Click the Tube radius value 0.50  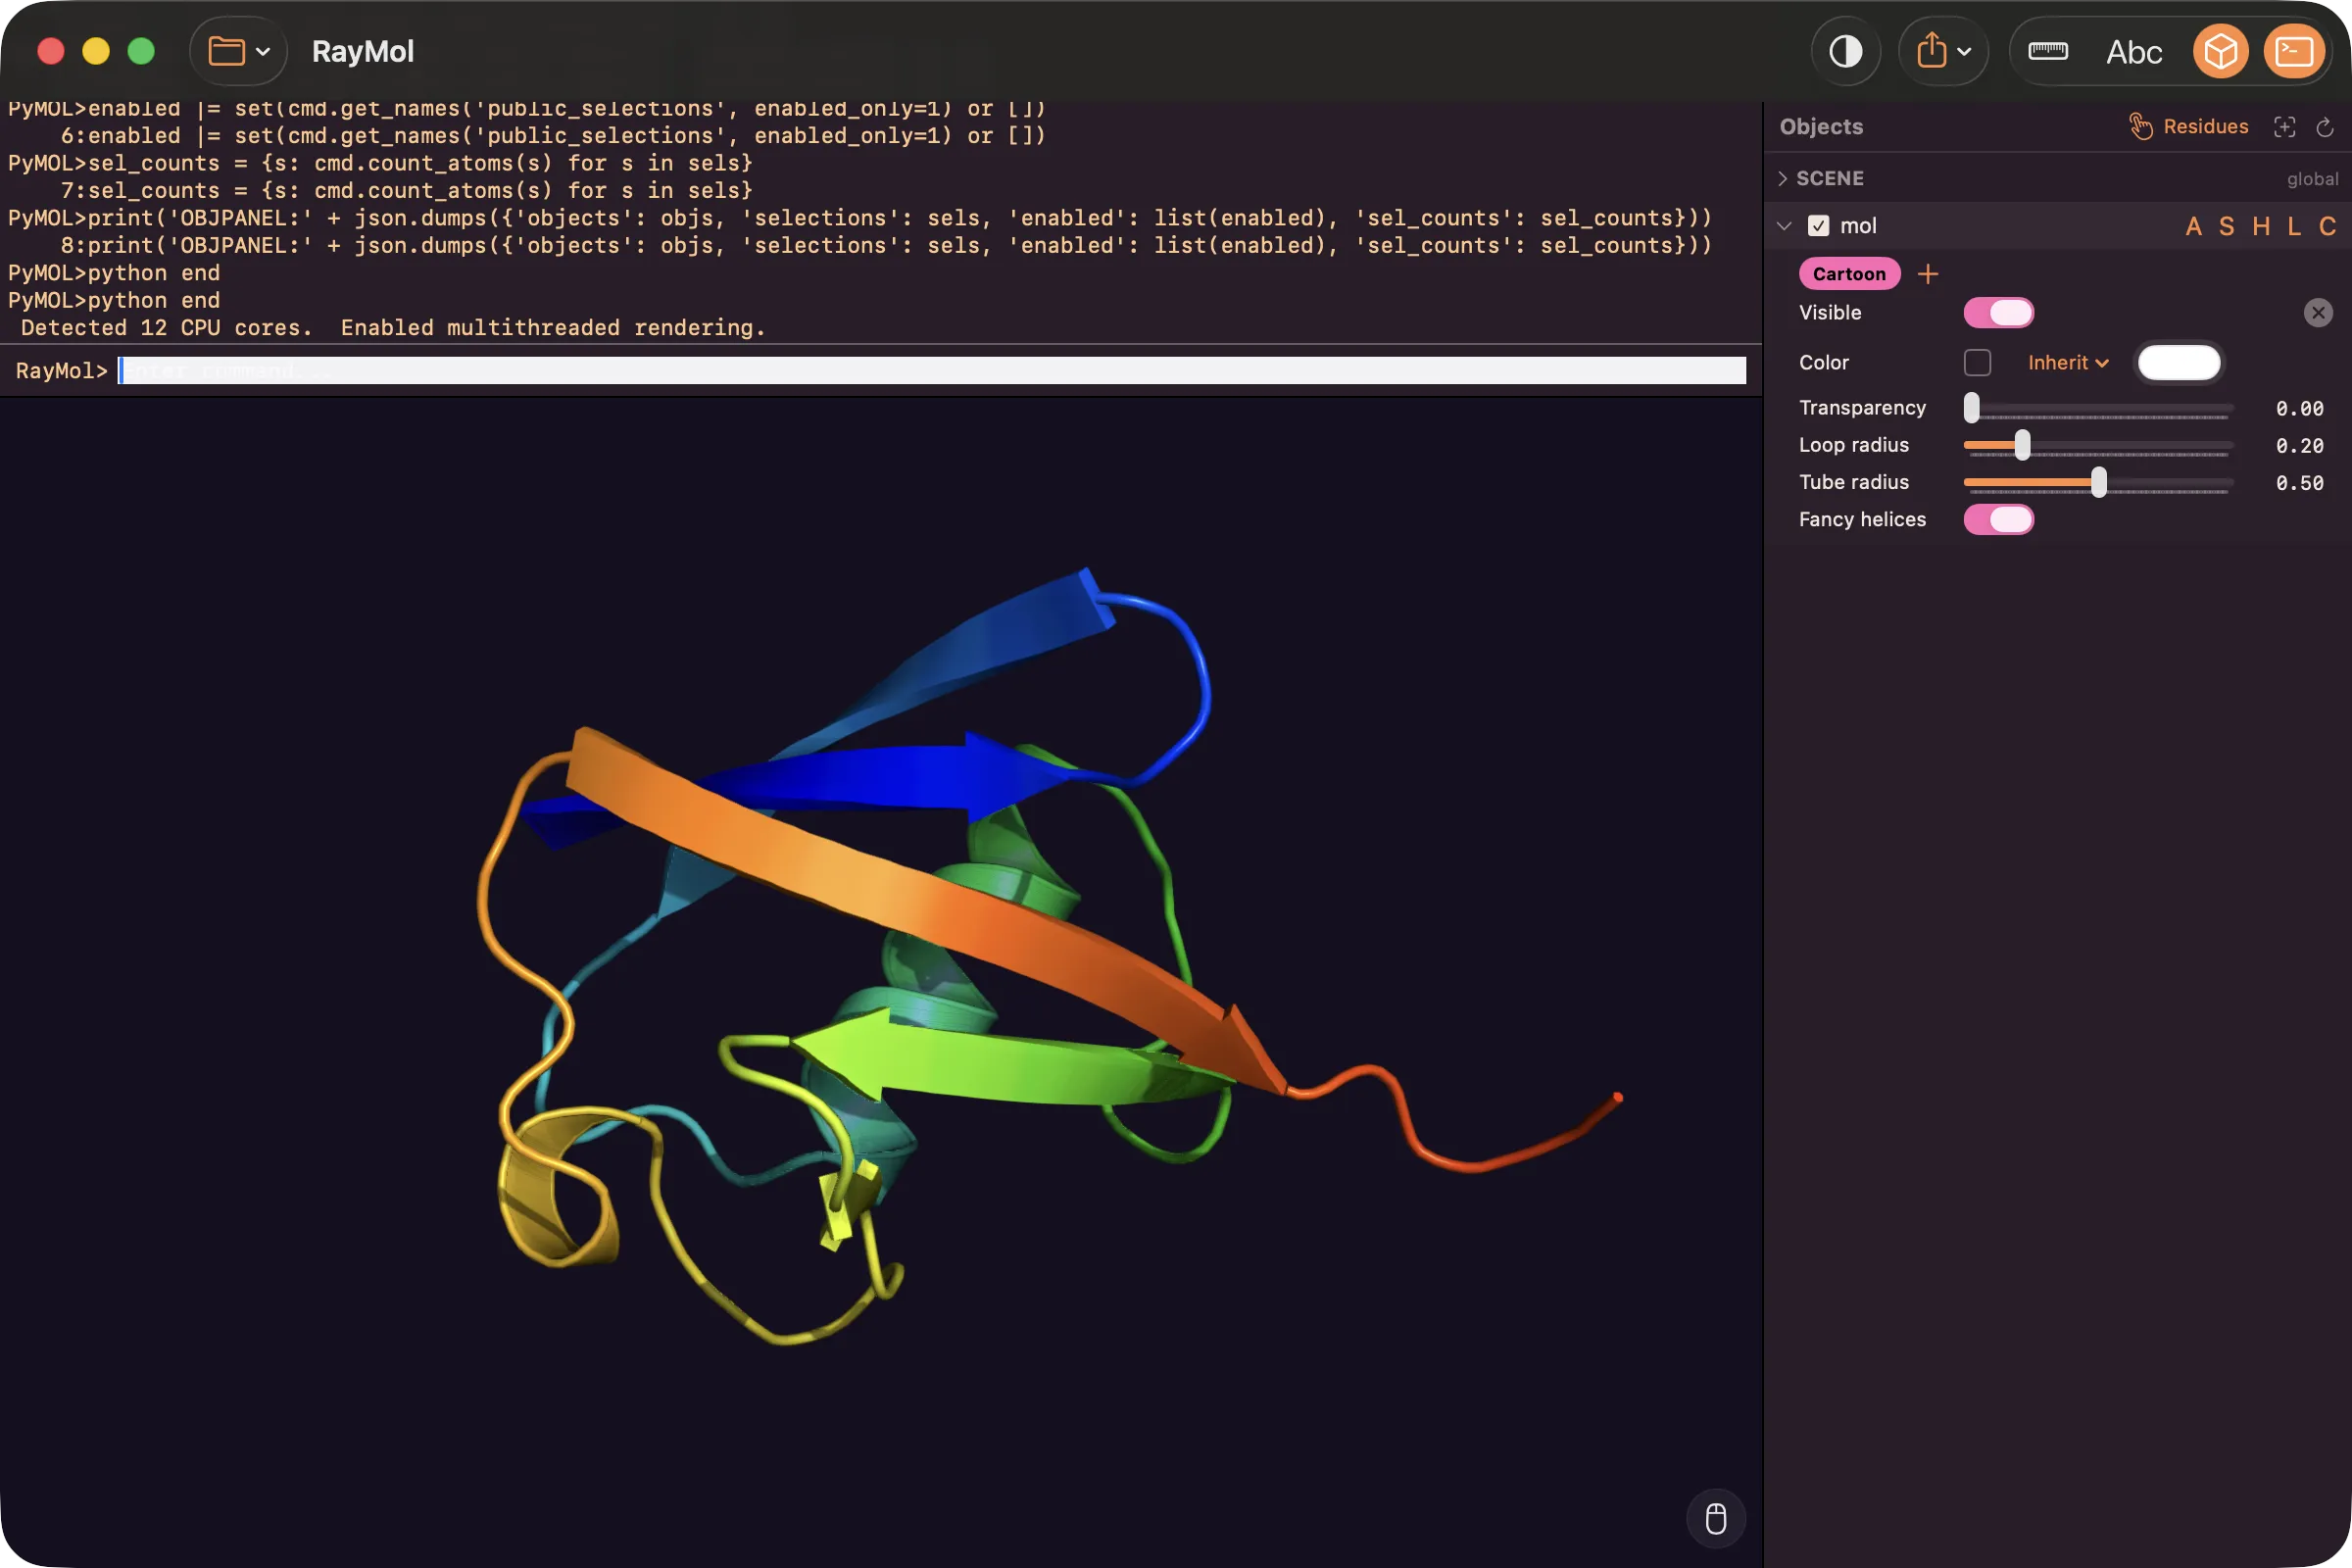[x=2299, y=482]
